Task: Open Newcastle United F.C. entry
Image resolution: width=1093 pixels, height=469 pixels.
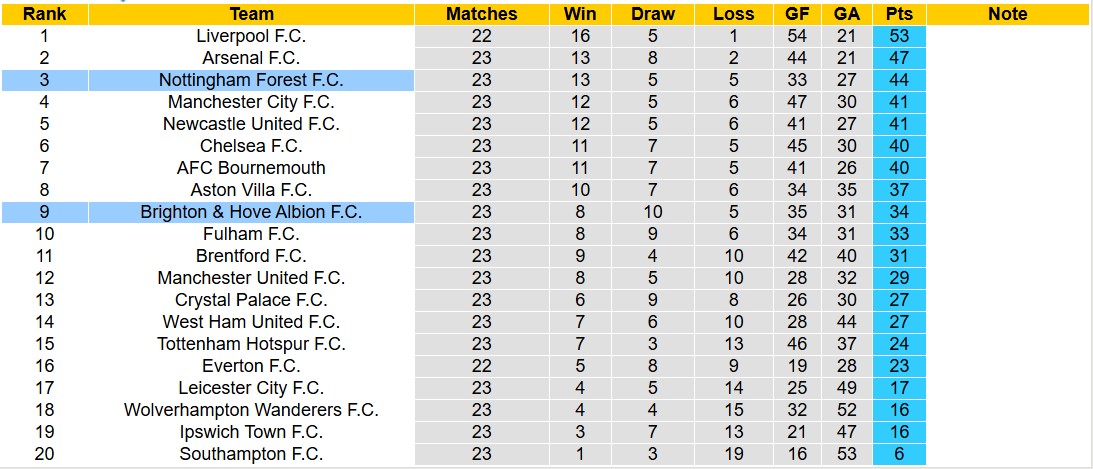Action: point(251,124)
